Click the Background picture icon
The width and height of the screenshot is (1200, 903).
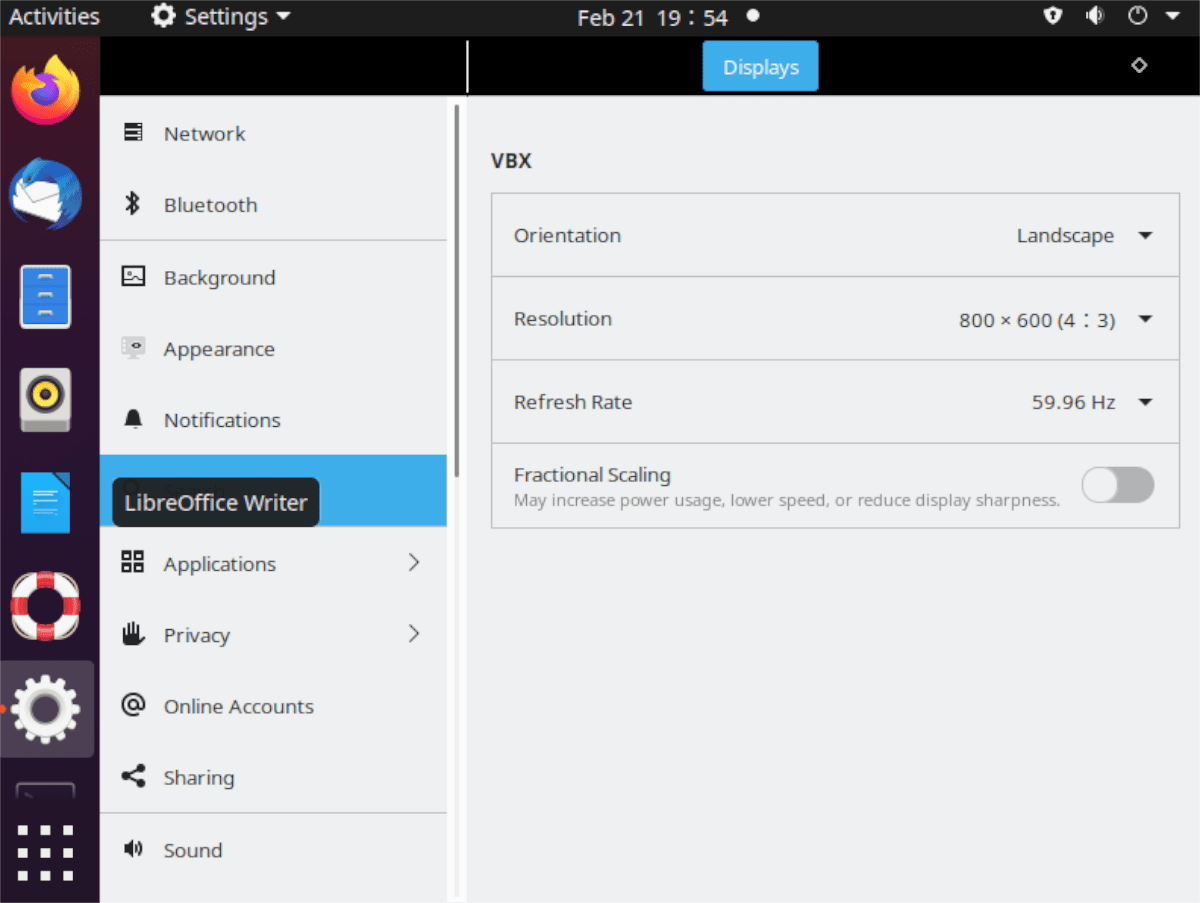point(132,277)
